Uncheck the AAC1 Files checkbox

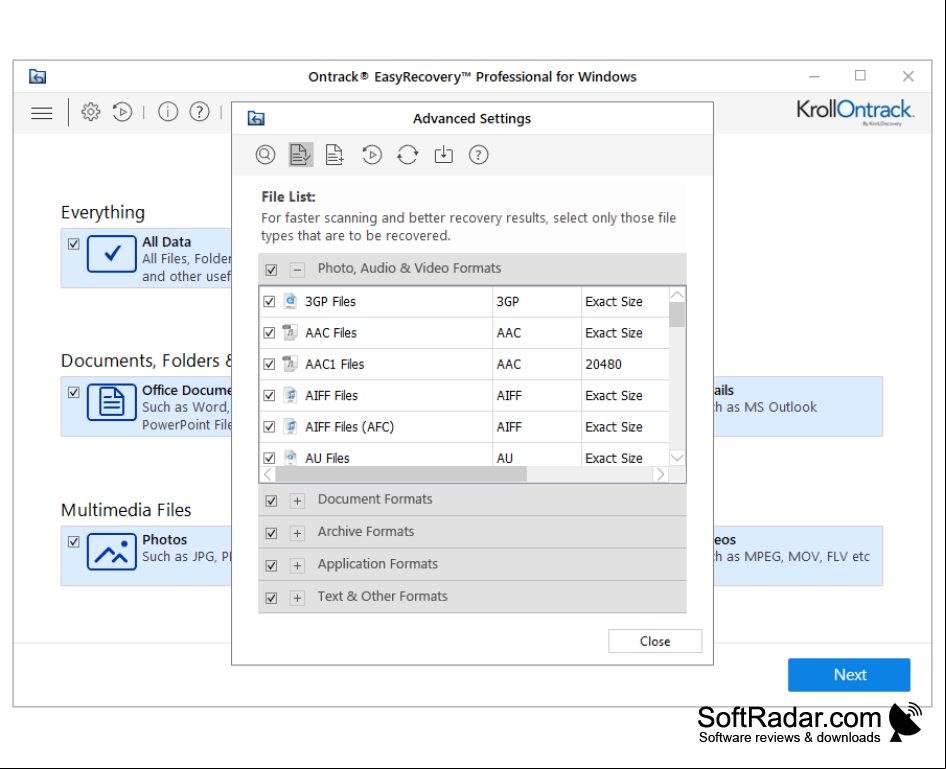(x=269, y=364)
